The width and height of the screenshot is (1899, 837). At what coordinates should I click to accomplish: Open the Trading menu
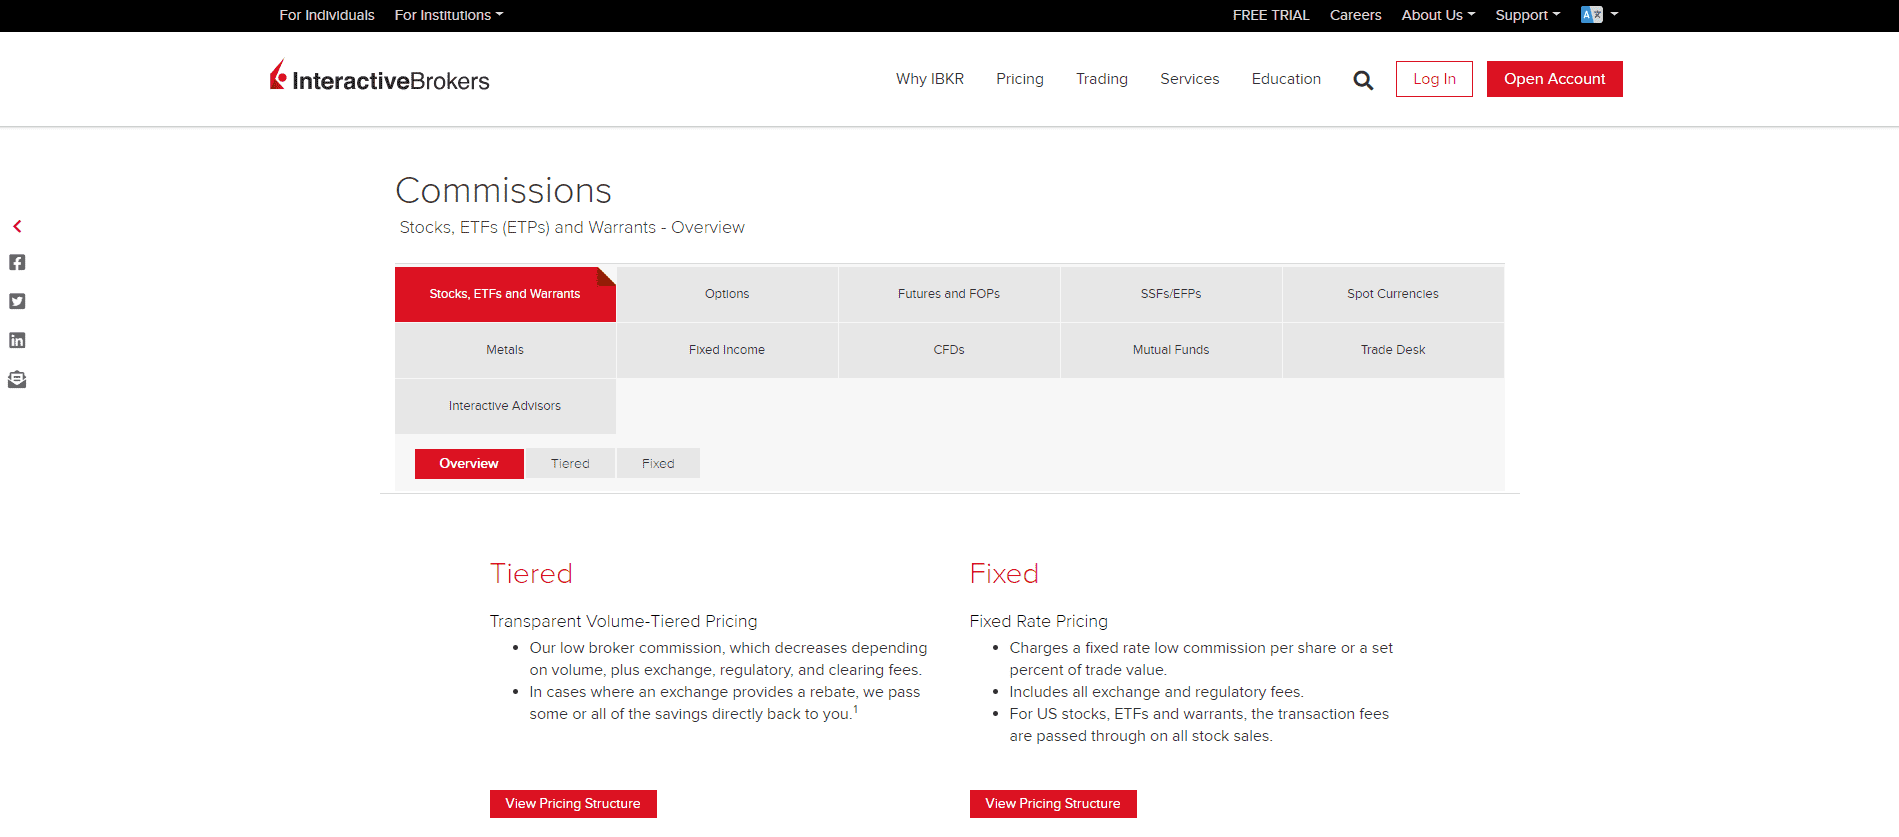coord(1102,79)
